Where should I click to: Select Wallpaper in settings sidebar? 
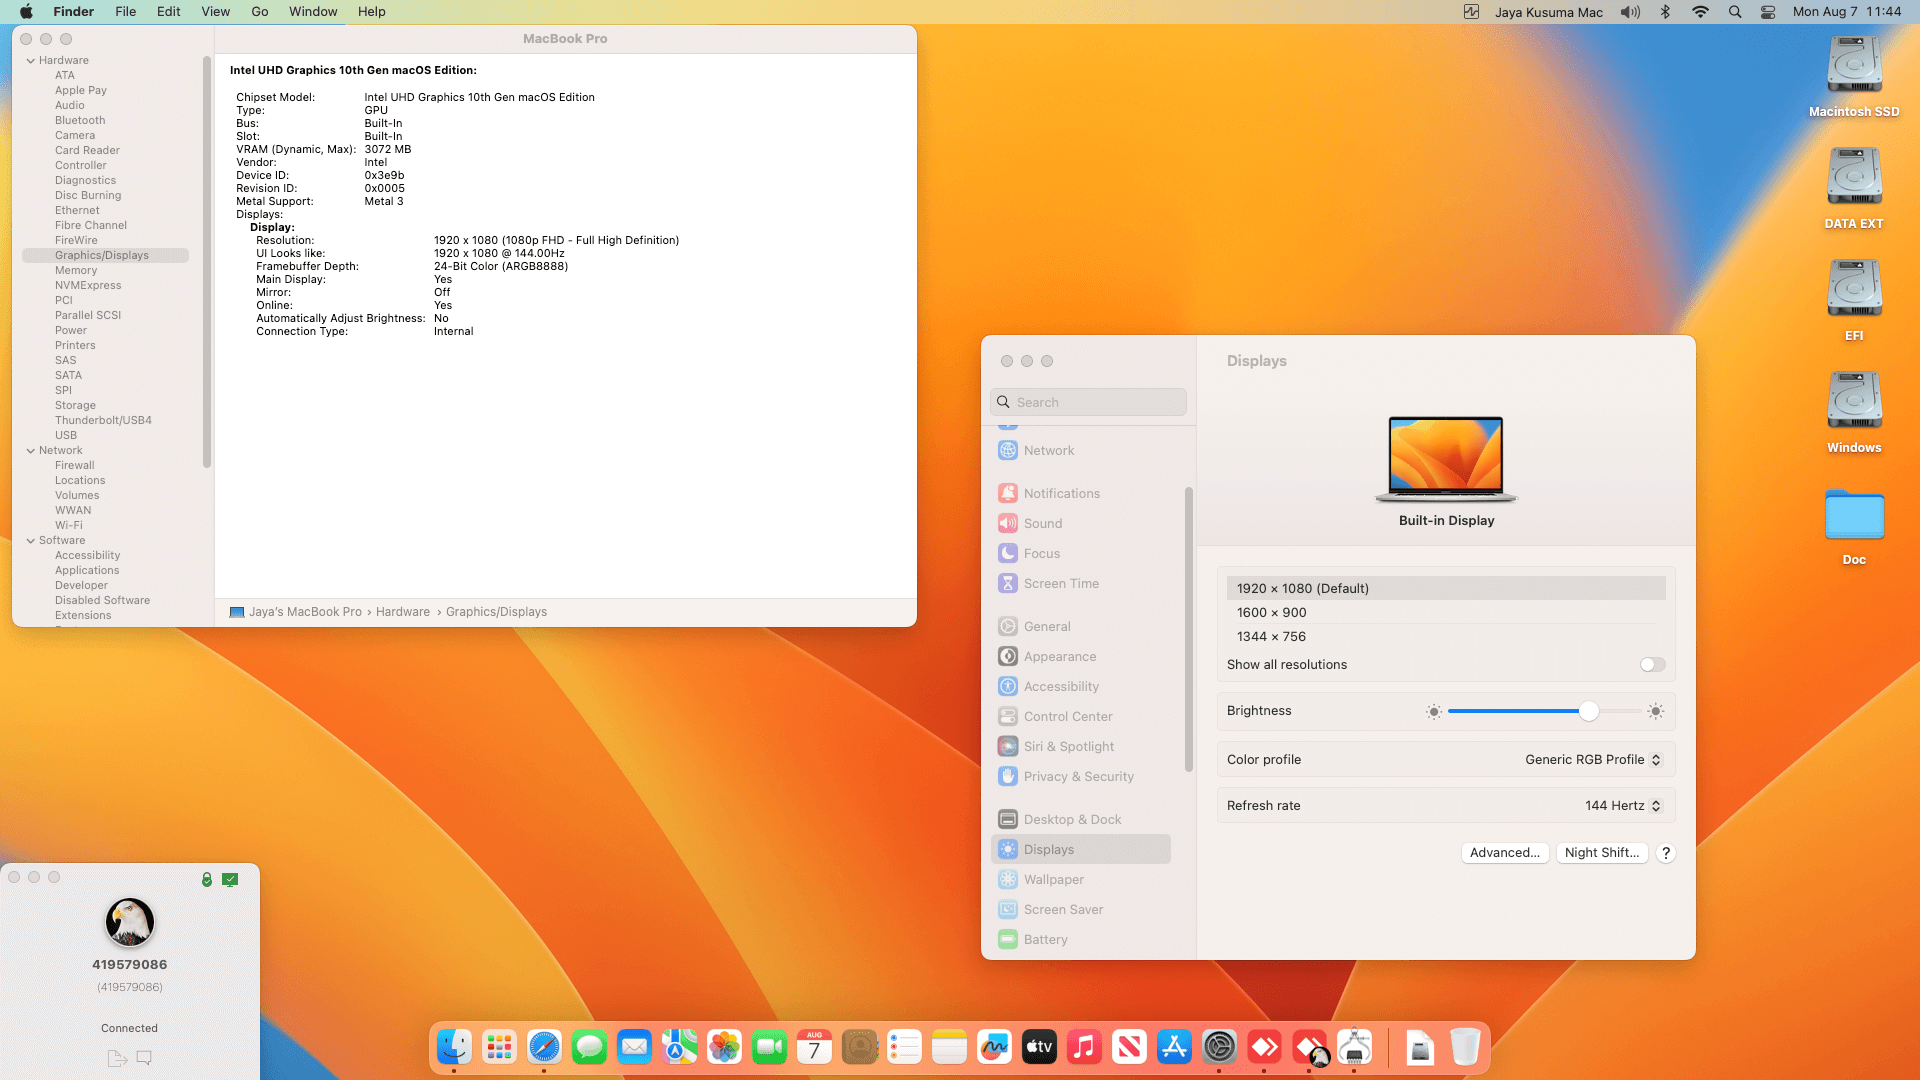(1053, 880)
